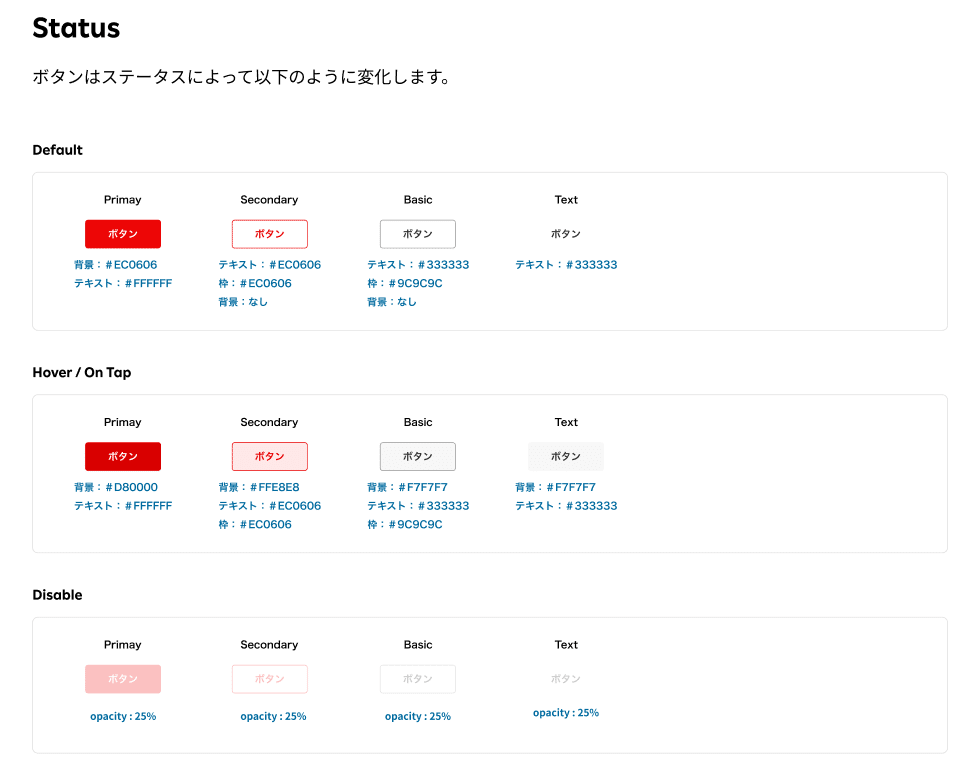Click the Text label in Disable section

[x=566, y=645]
